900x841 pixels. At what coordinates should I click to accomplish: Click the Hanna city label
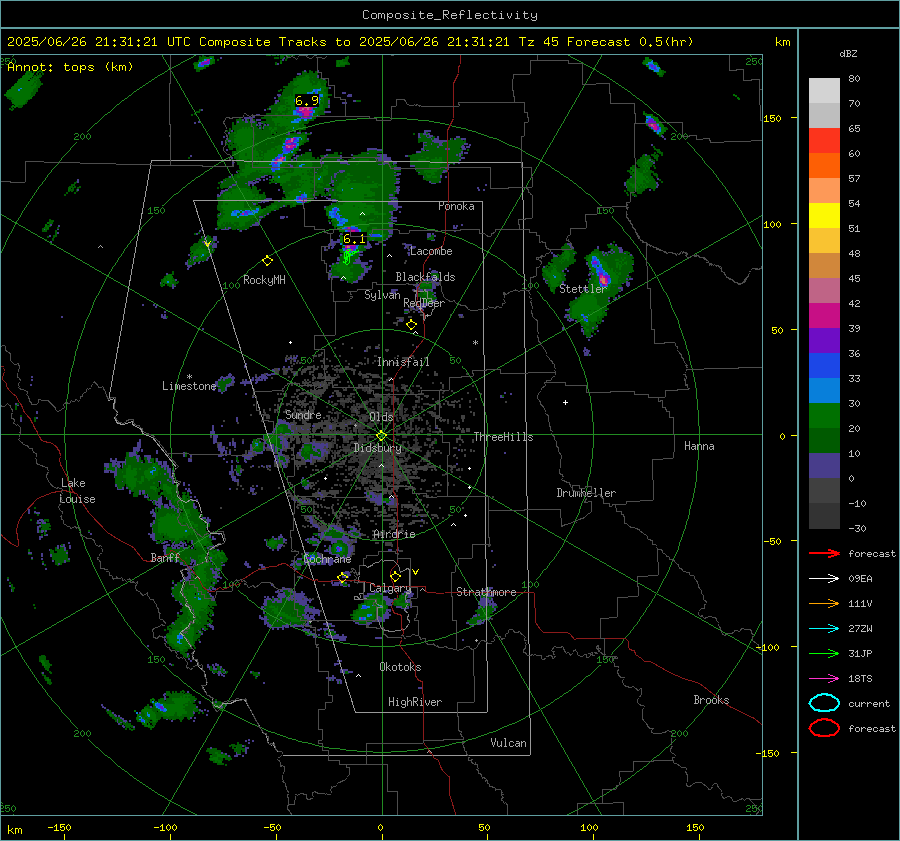(699, 446)
